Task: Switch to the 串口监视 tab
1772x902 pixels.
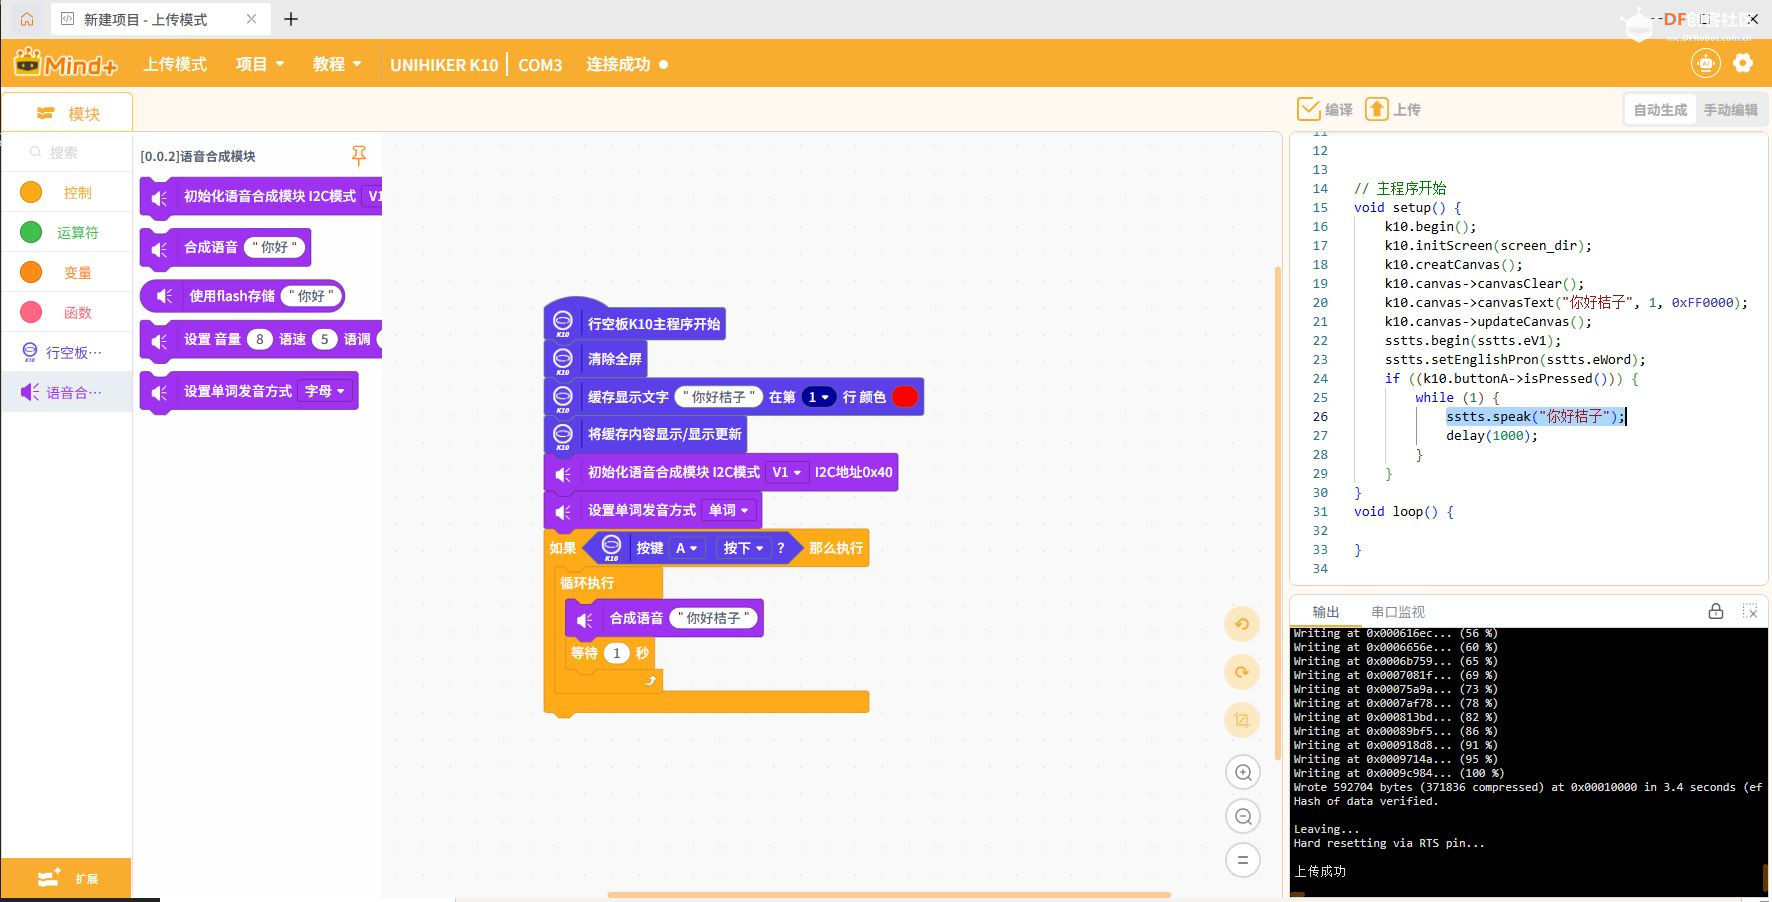Action: [1397, 612]
